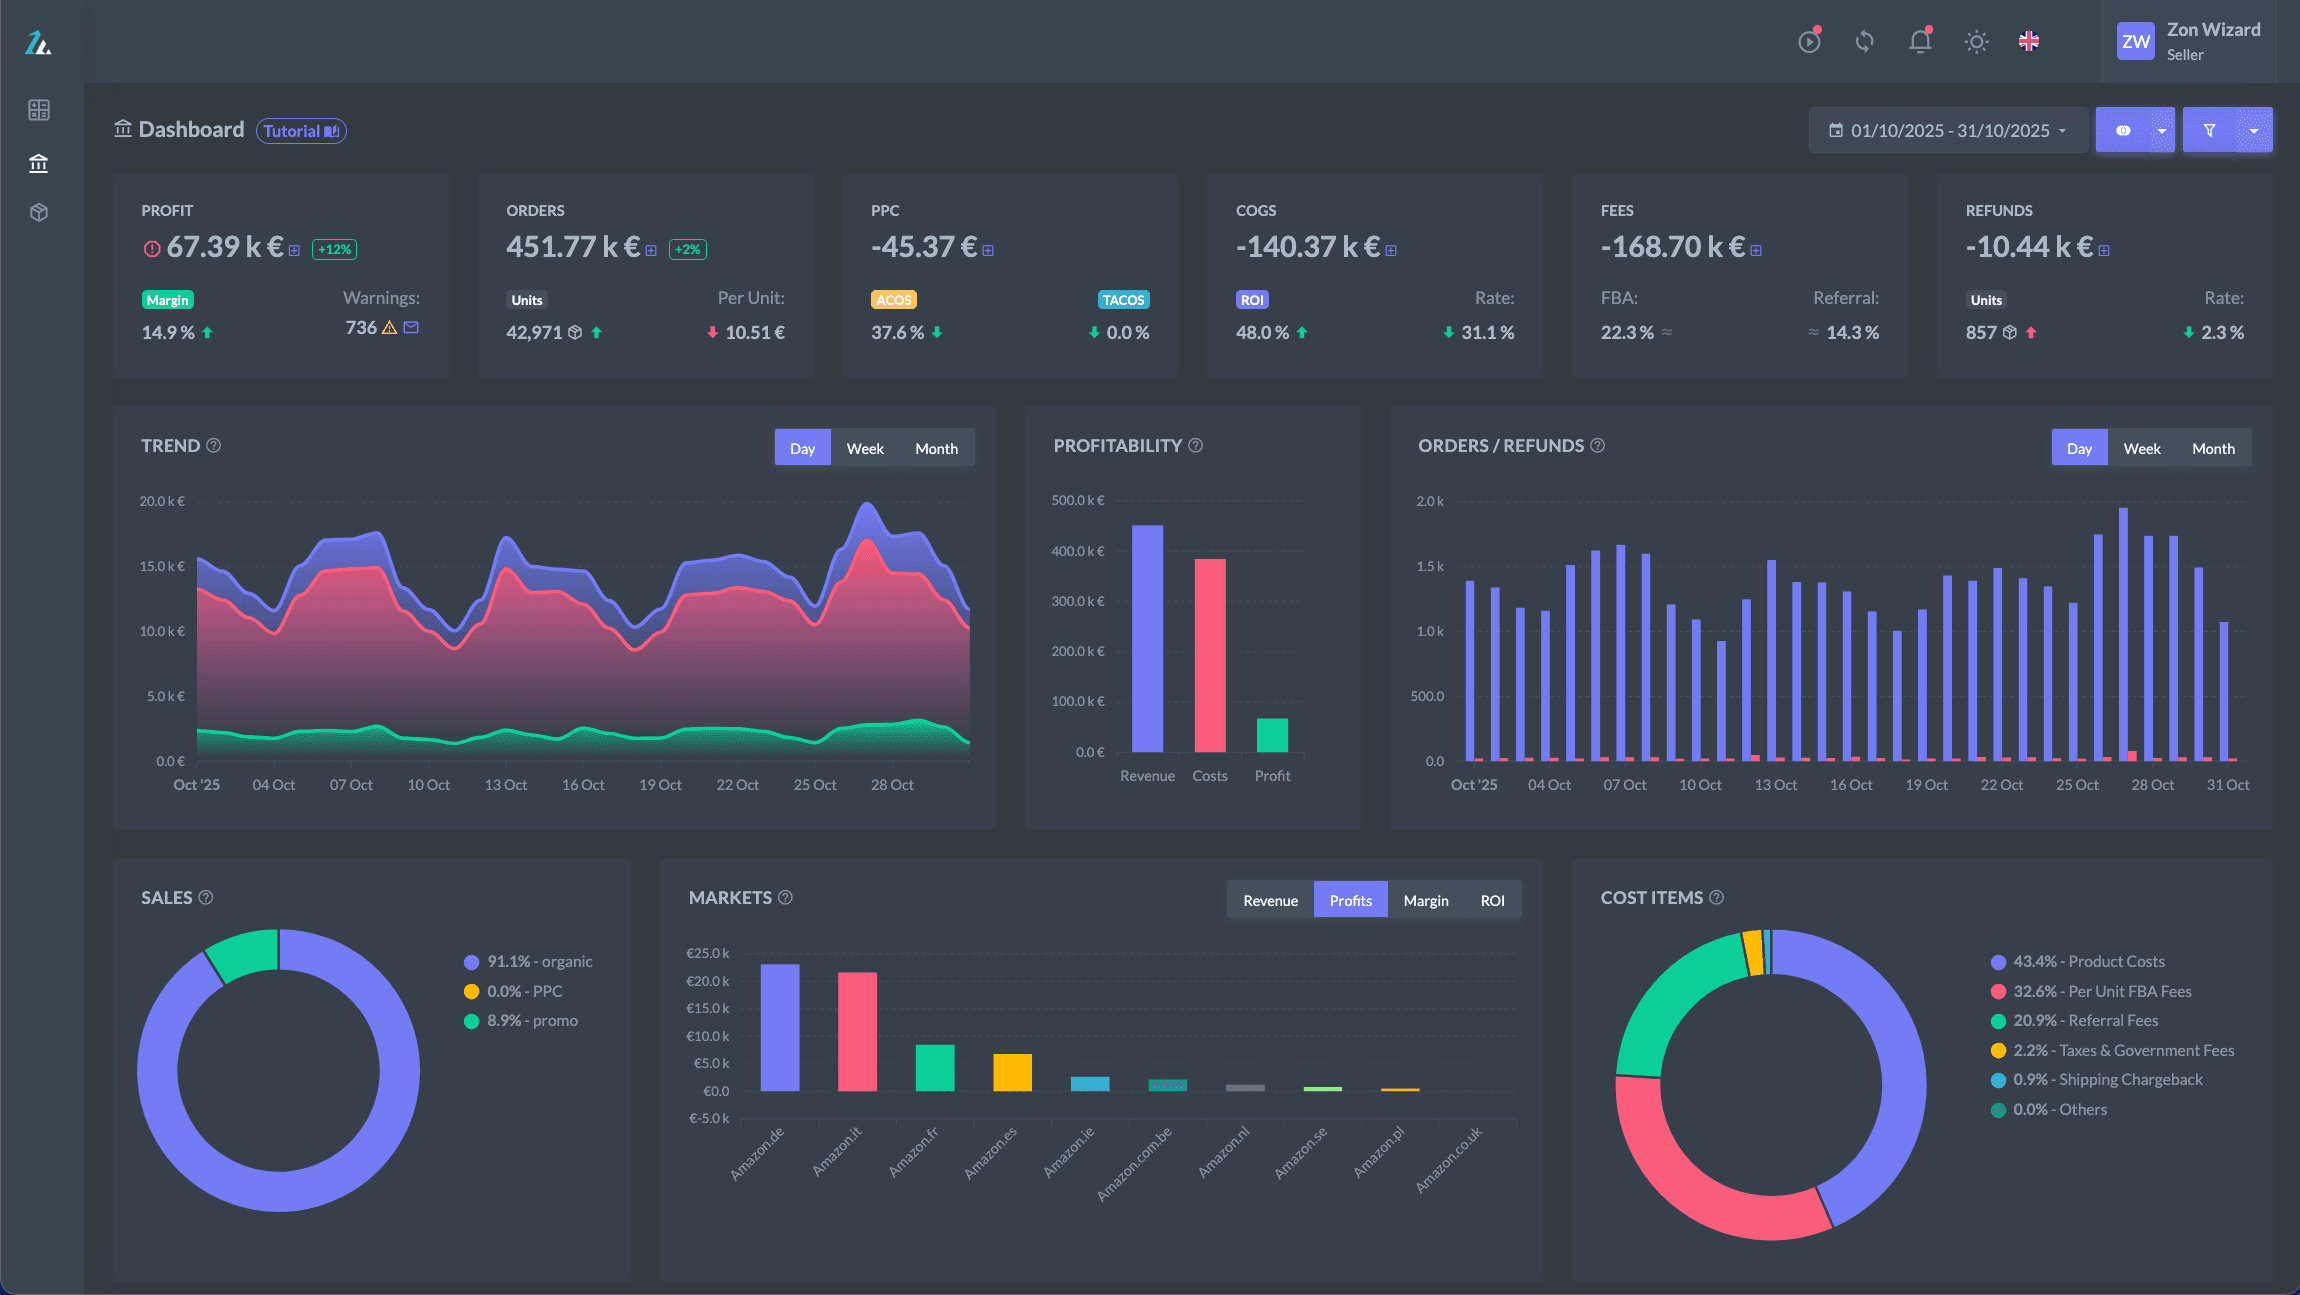The image size is (2300, 1295).
Task: Click the profit alert warning icon
Action: tap(152, 249)
